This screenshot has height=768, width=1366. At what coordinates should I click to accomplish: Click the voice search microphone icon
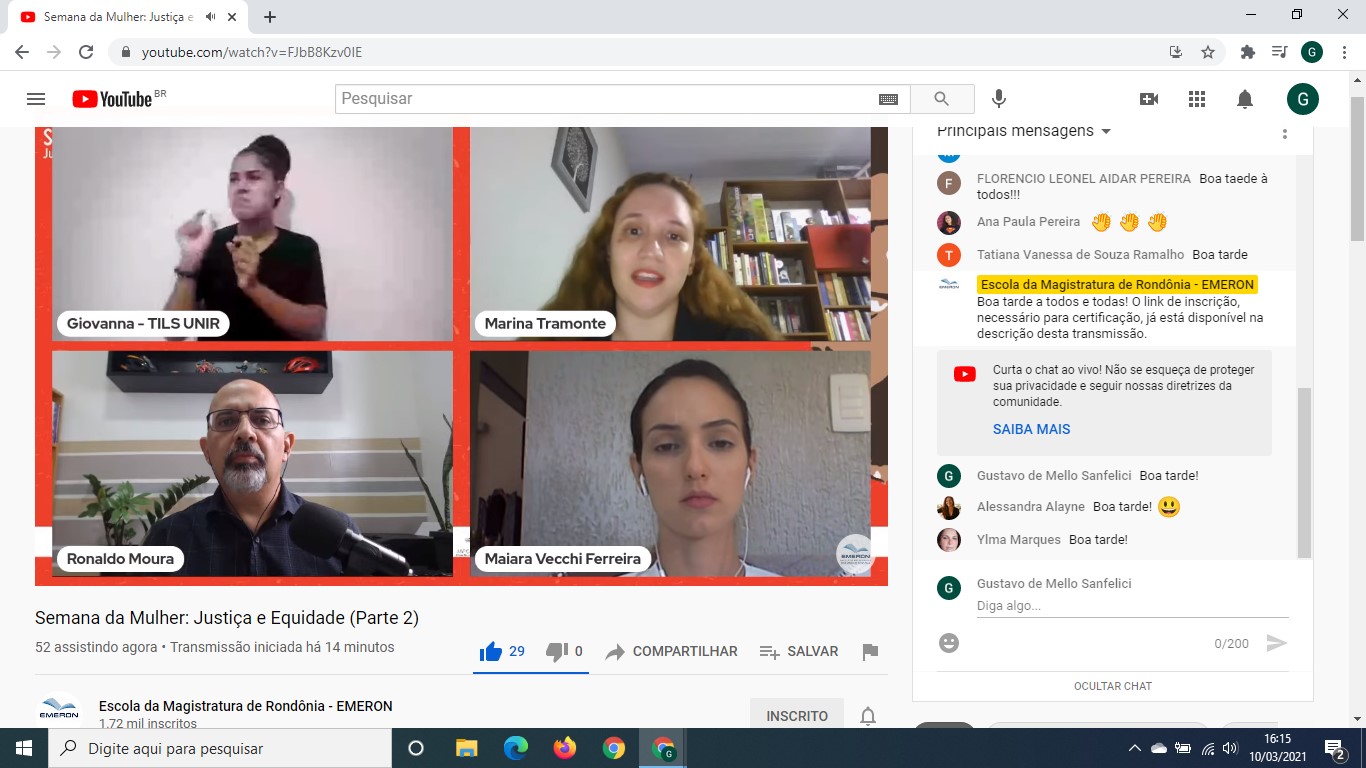(x=998, y=99)
